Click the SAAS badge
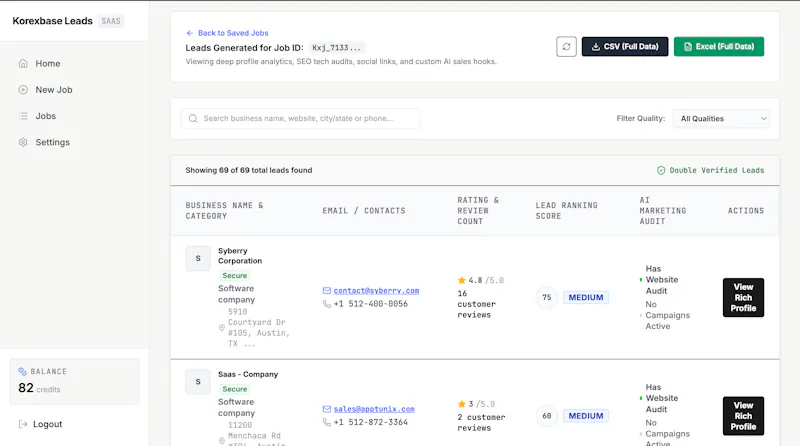This screenshot has height=446, width=800. coord(111,21)
